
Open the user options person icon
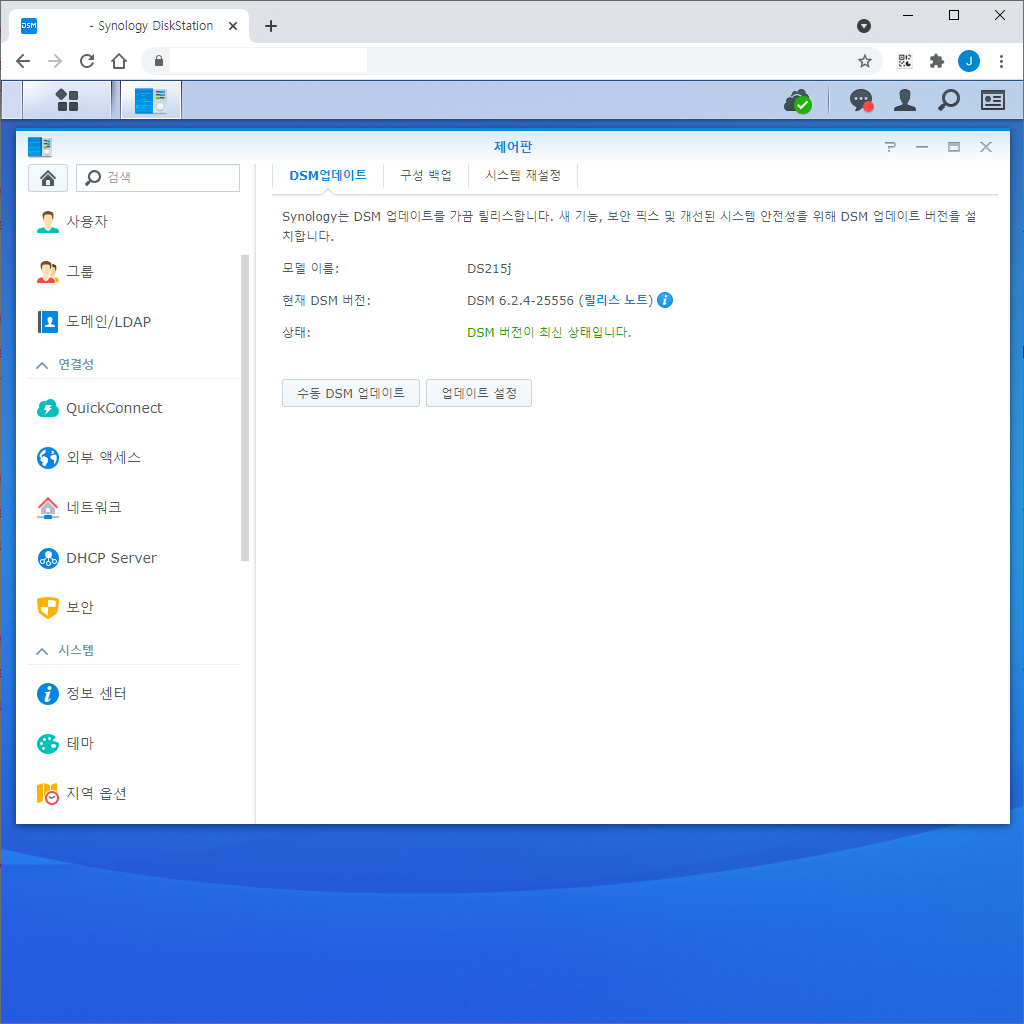[904, 100]
